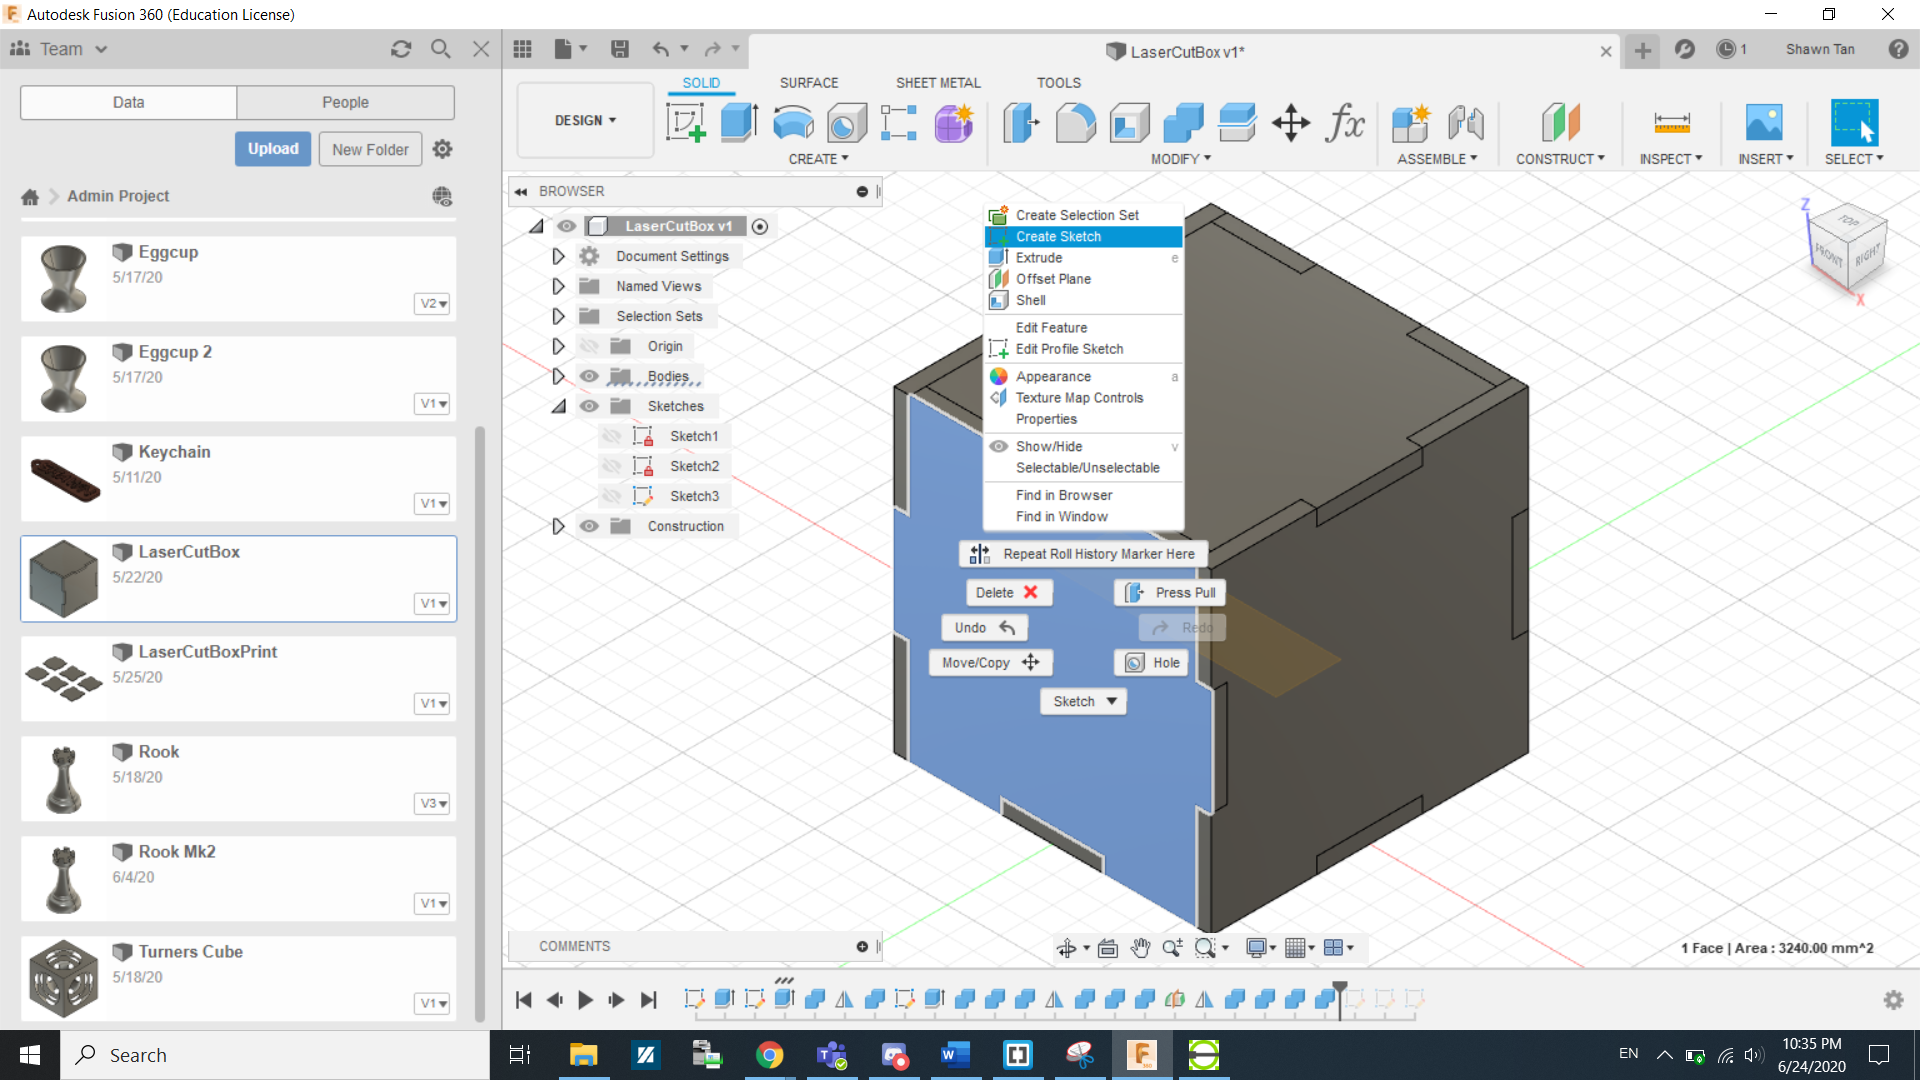Switch to the SHEET METAL tab
Viewport: 1920px width, 1080px height.
(x=938, y=83)
